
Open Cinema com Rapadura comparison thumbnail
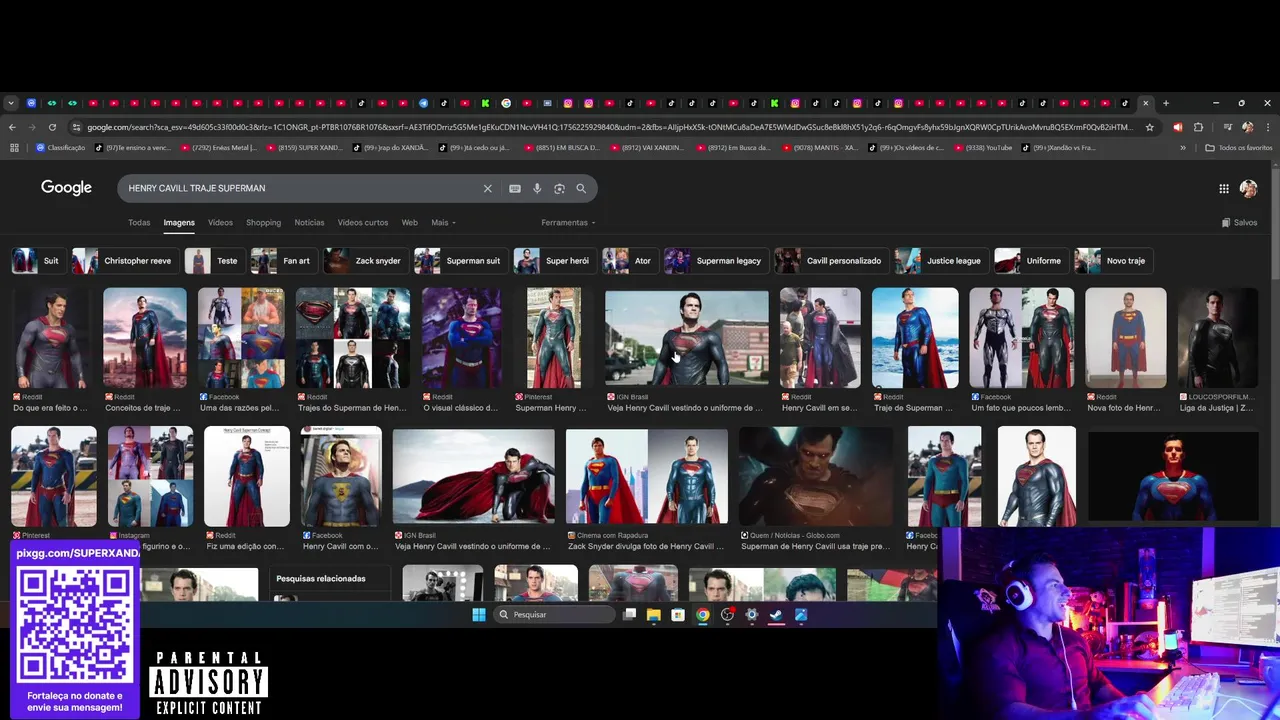[647, 477]
